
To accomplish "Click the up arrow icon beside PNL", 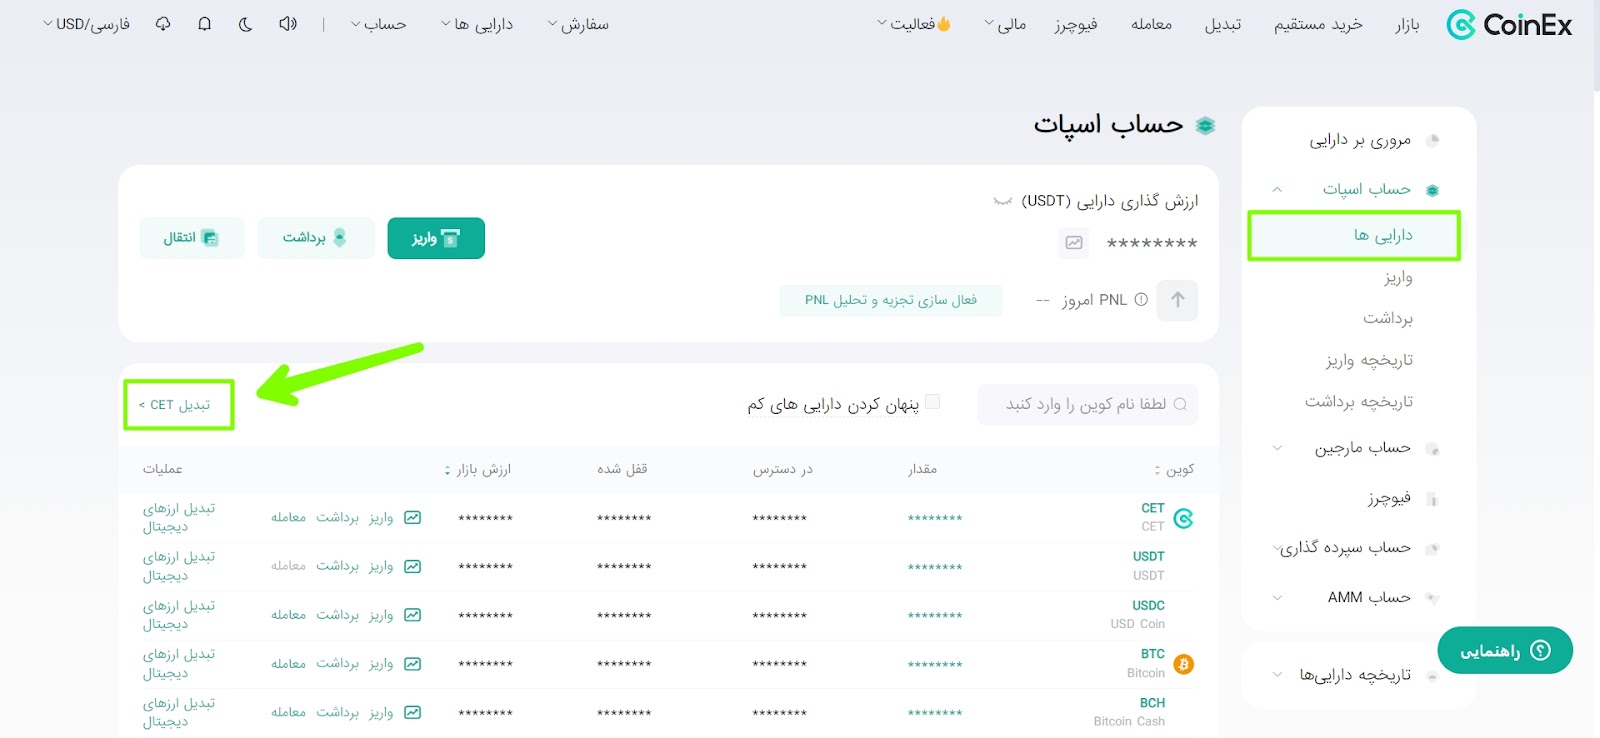I will pos(1177,300).
